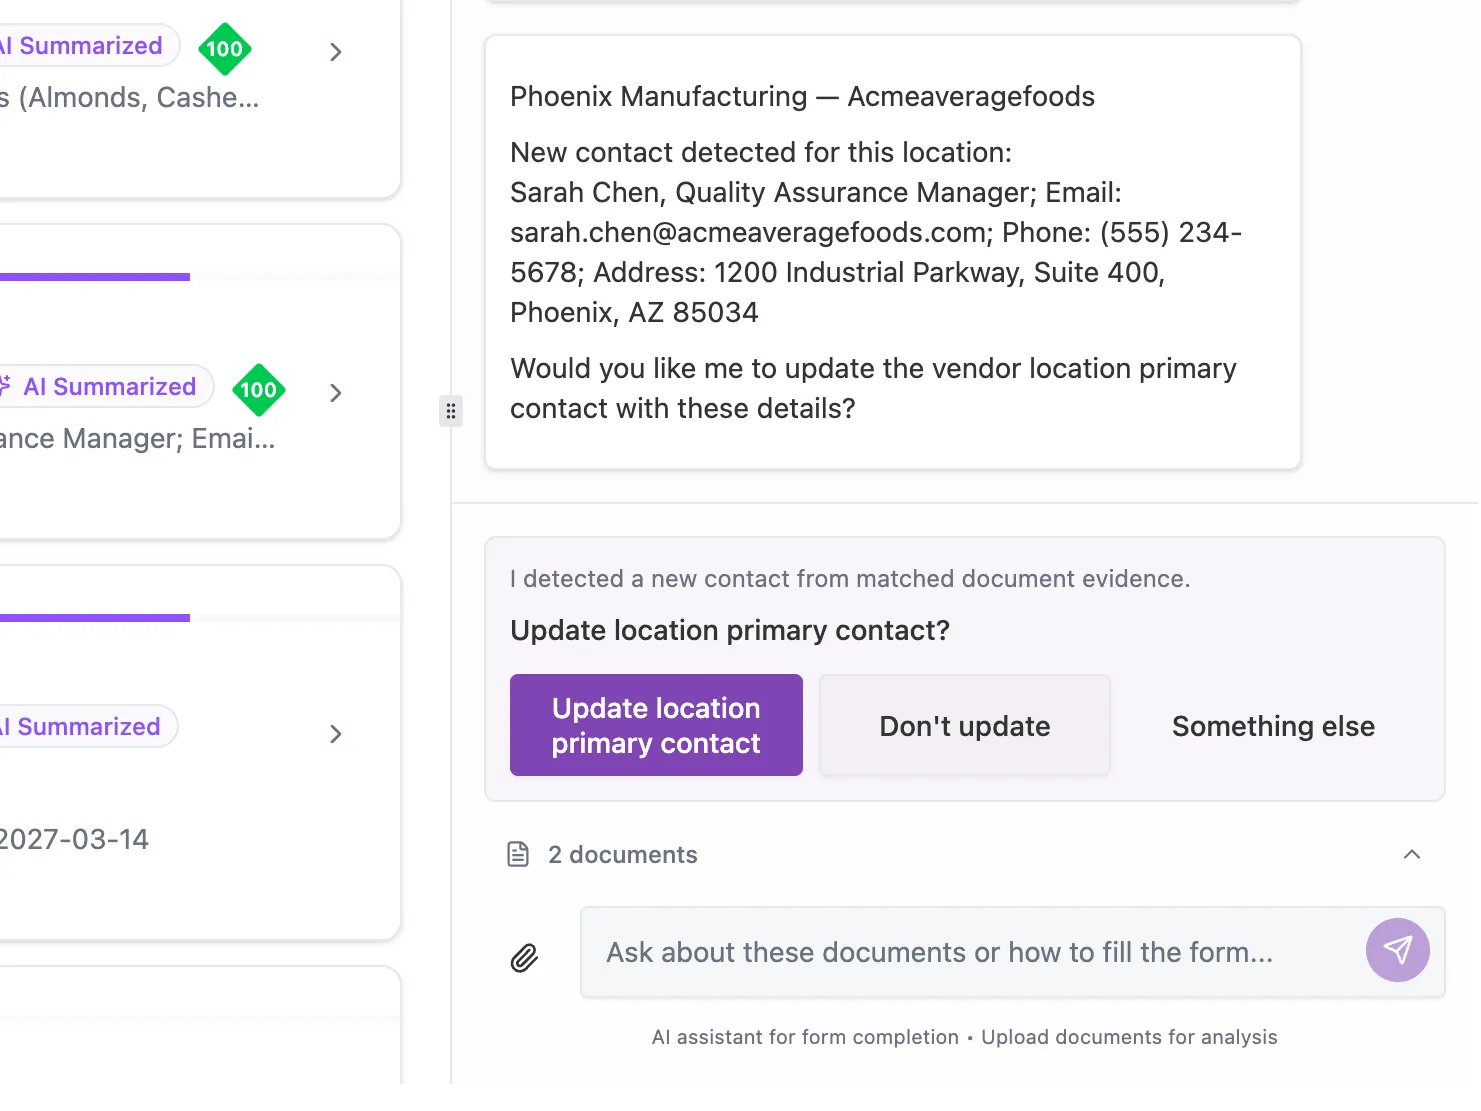Viewport: 1481px width, 1111px height.
Task: Click the green 100 badge on Almonds card
Action: (224, 49)
